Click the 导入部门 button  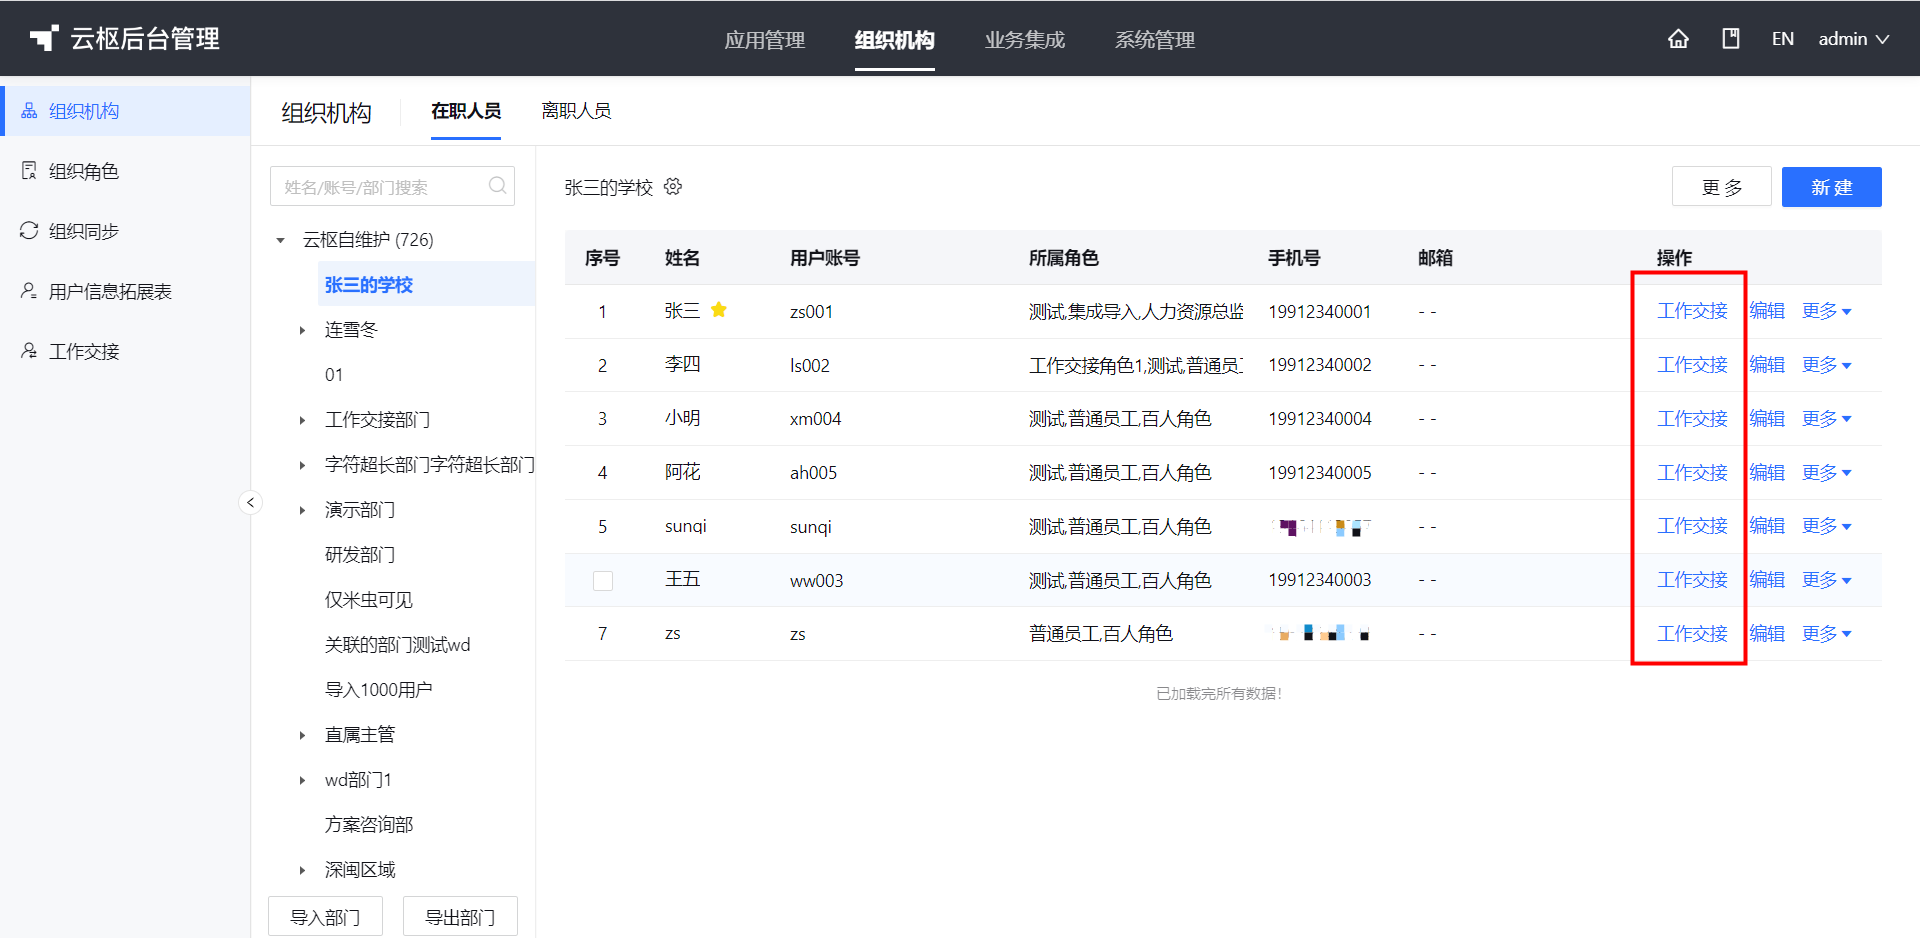(x=325, y=917)
